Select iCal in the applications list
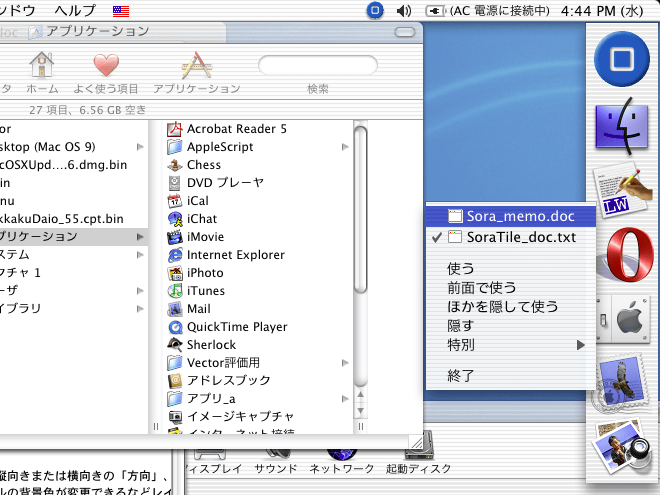Image resolution: width=660 pixels, height=495 pixels. (x=188, y=201)
